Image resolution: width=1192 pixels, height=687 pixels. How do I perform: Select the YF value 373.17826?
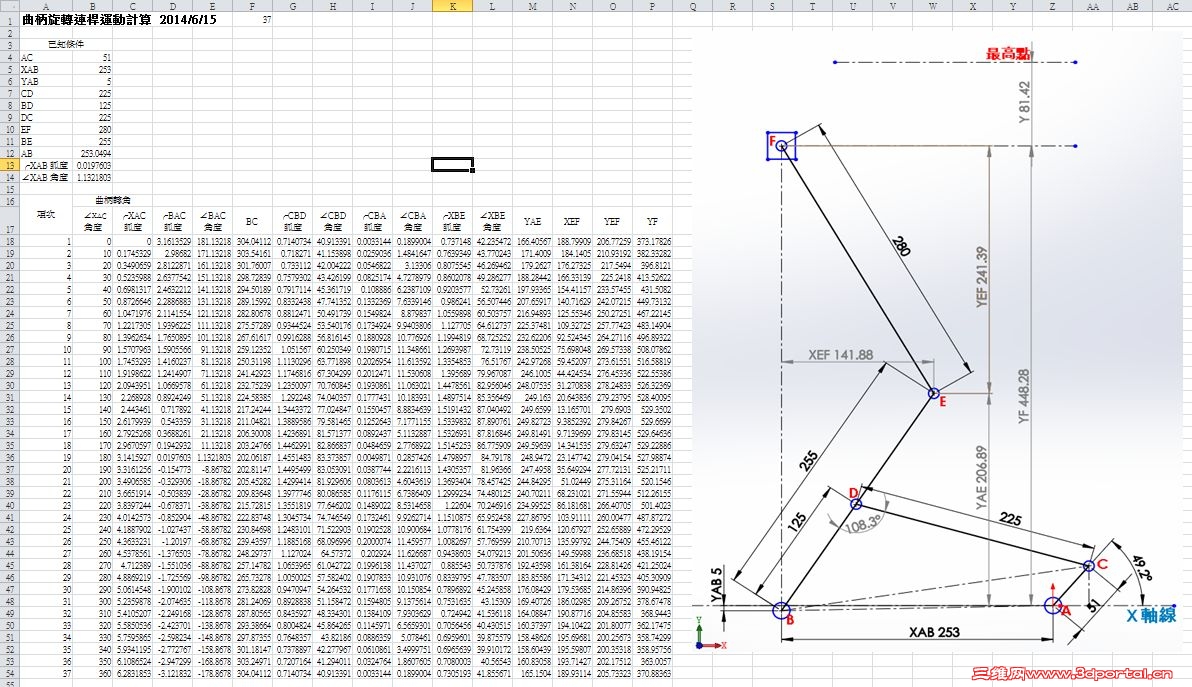point(652,241)
